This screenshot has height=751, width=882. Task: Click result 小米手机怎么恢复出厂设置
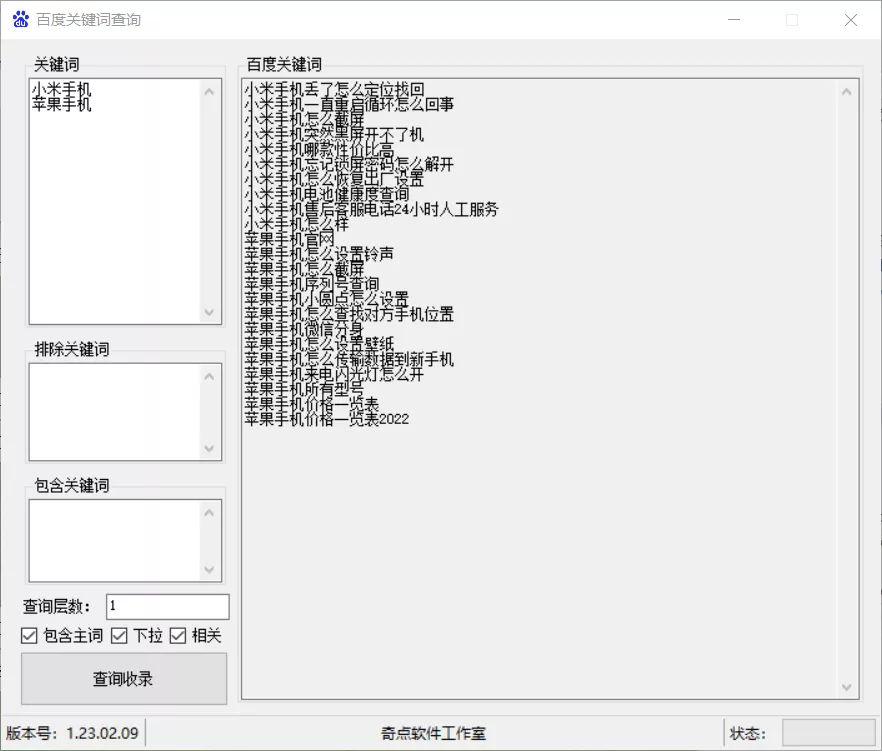pos(334,179)
